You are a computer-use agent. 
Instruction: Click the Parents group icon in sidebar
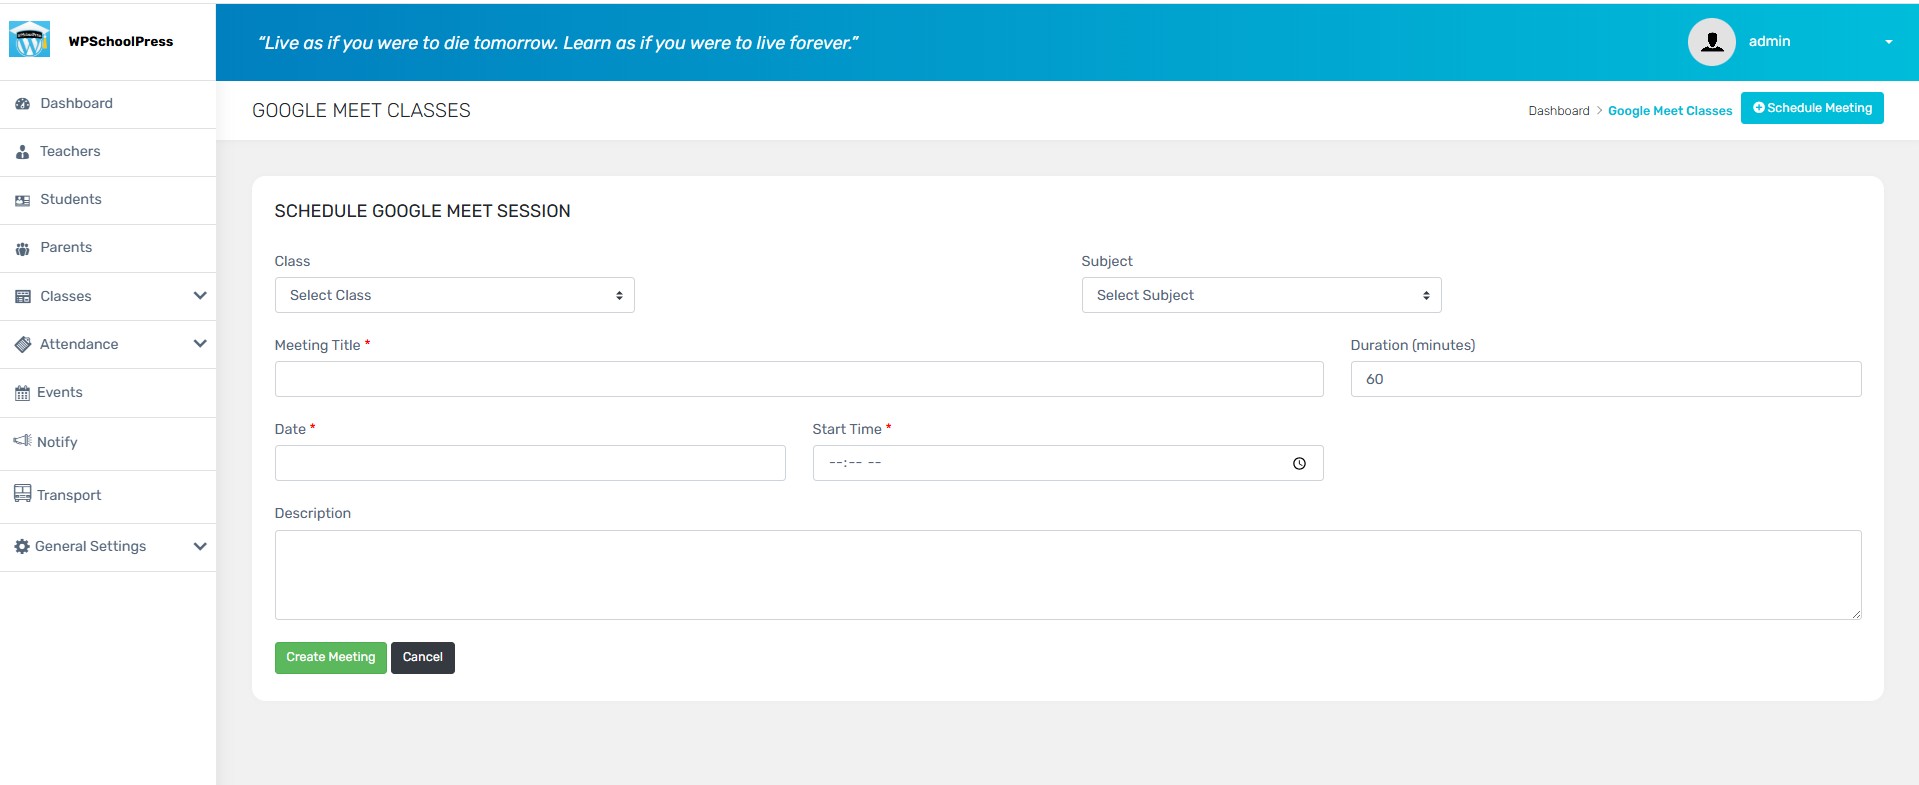22,248
